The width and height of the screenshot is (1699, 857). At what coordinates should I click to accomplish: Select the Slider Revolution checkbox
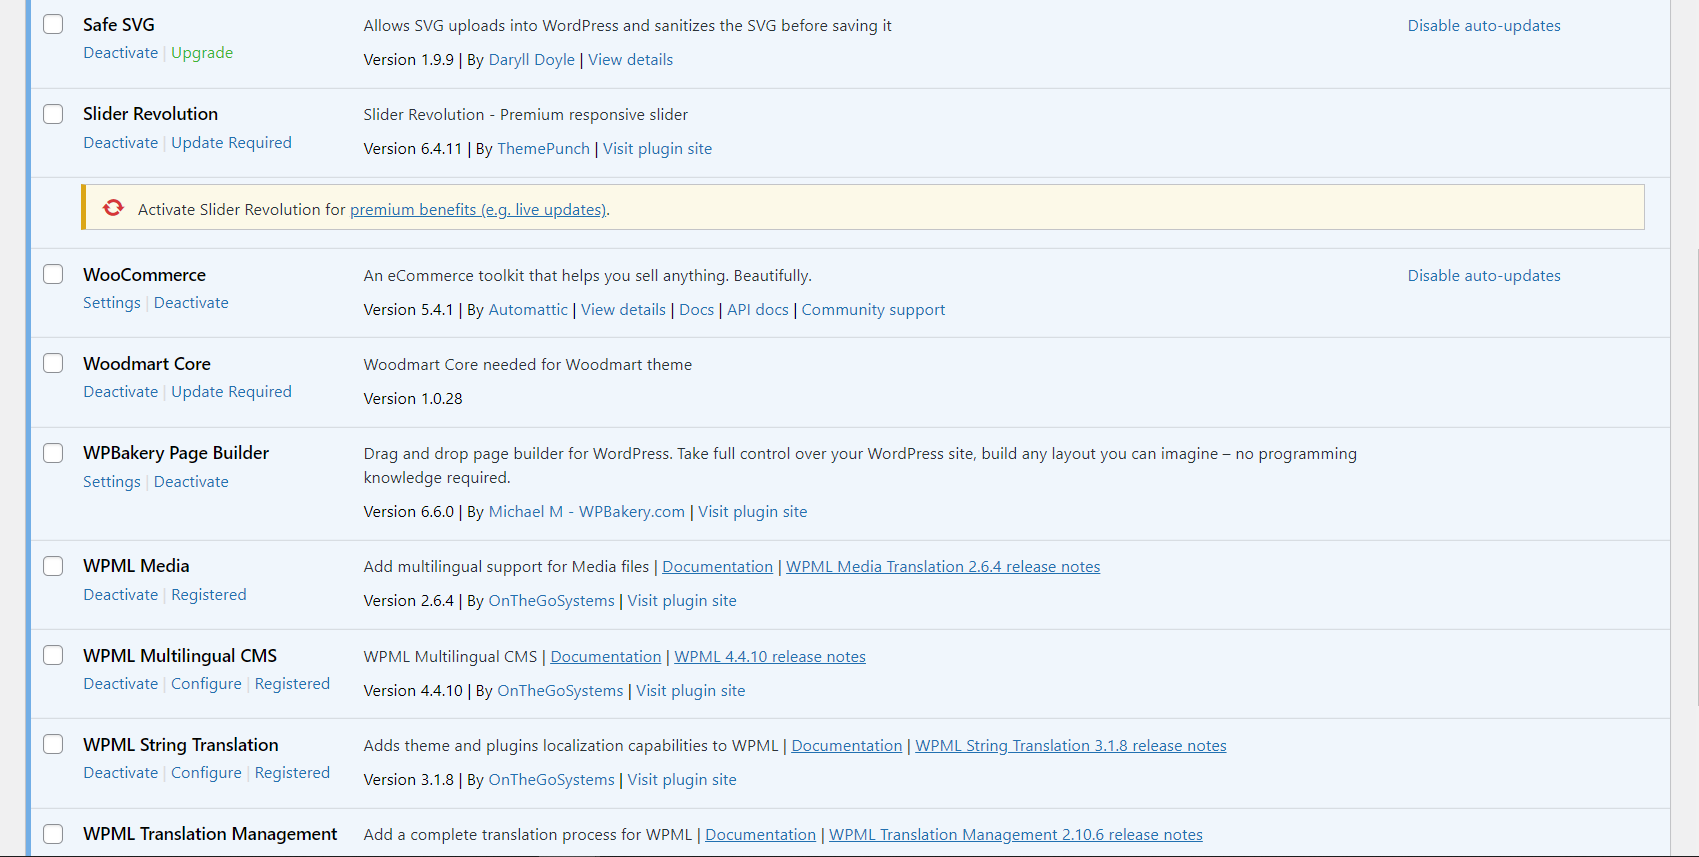(53, 114)
